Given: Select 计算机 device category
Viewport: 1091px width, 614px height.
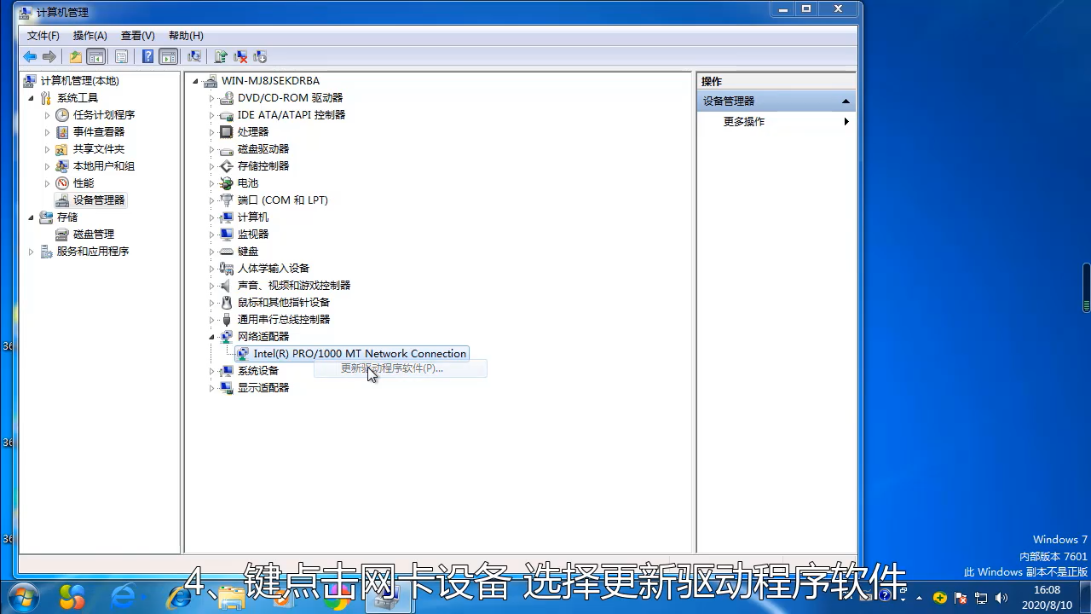Looking at the screenshot, I should click(253, 217).
